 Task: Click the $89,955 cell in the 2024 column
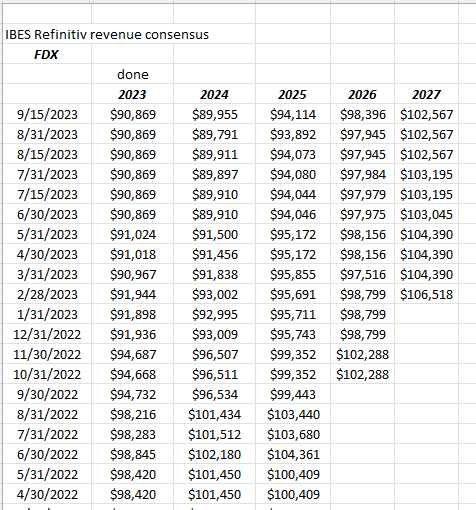(215, 114)
